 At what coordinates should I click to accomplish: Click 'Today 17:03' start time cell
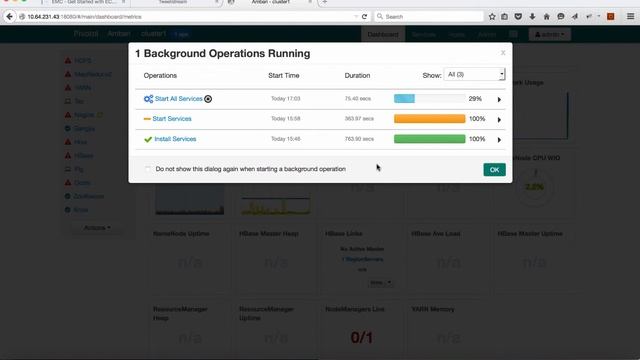[285, 99]
